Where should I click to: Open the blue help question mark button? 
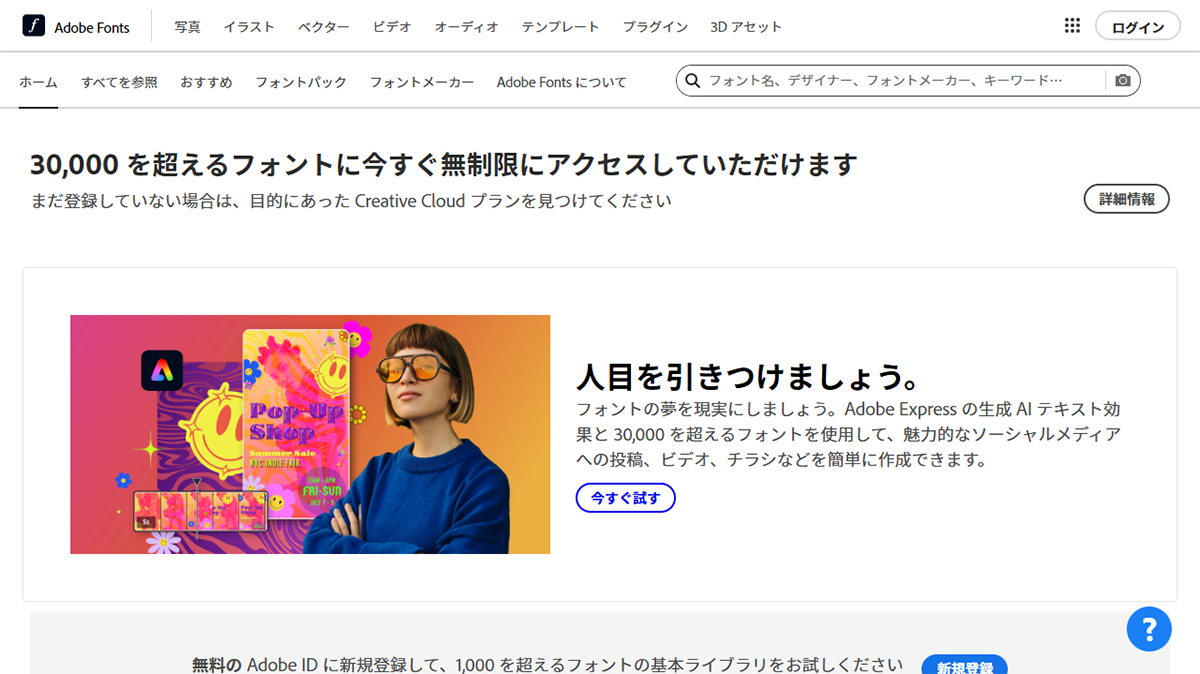coord(1149,629)
